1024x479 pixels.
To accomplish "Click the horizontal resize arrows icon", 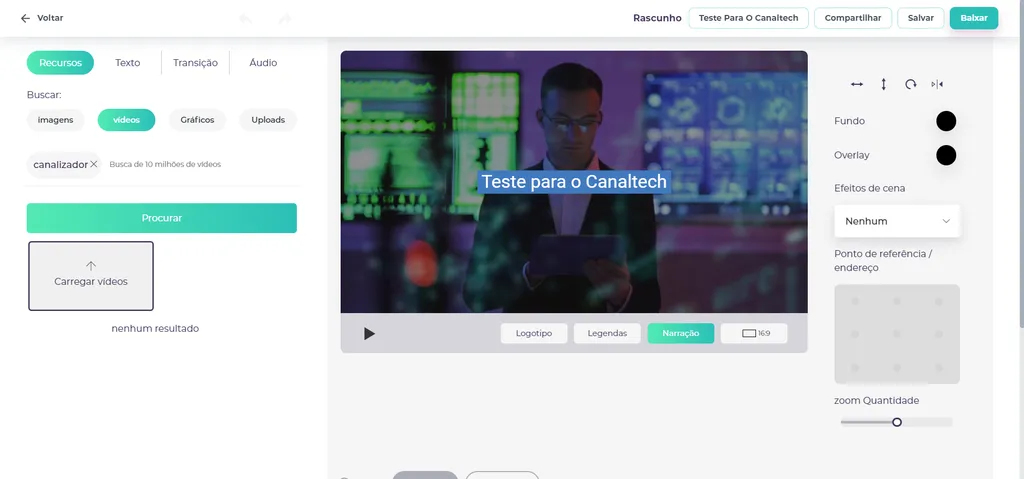I will pyautogui.click(x=856, y=84).
